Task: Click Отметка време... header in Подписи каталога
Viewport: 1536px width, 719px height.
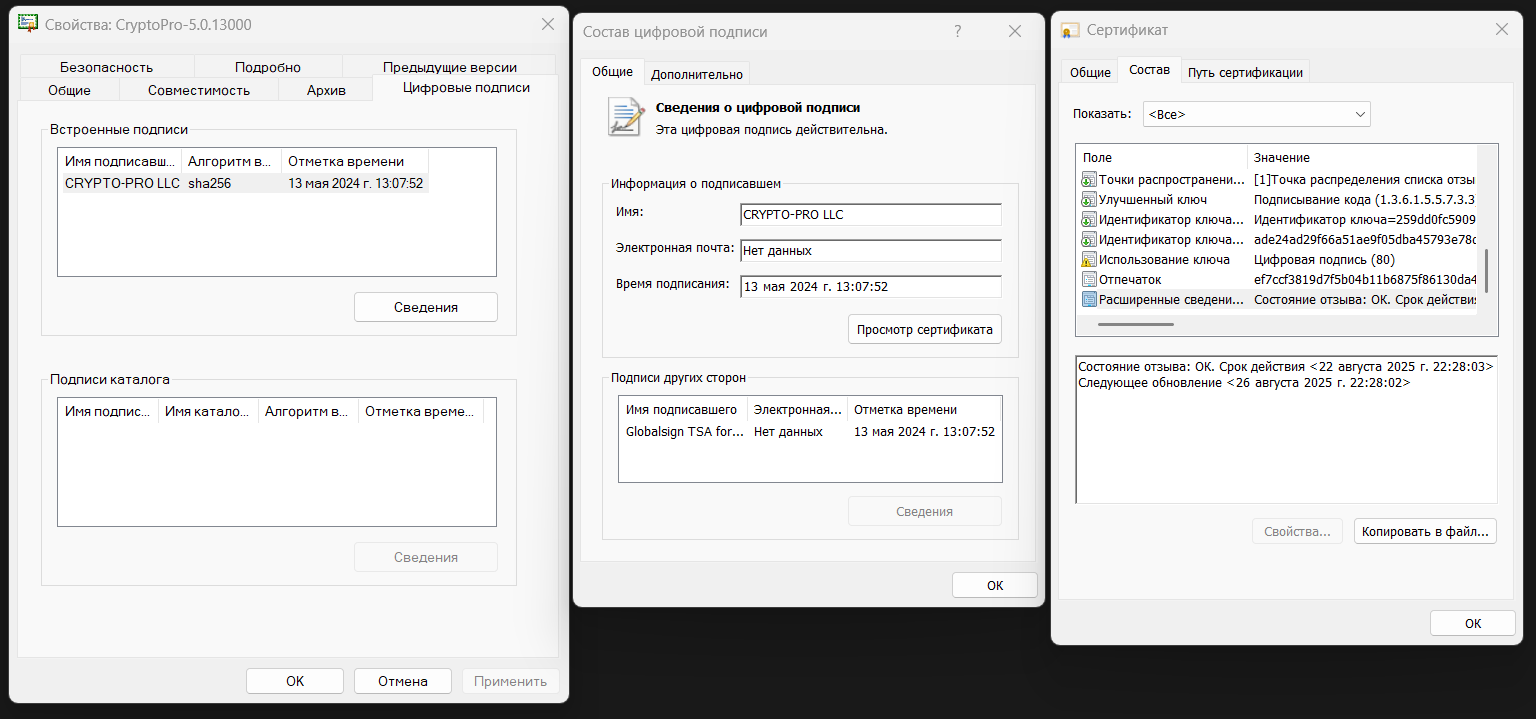Action: [x=421, y=411]
